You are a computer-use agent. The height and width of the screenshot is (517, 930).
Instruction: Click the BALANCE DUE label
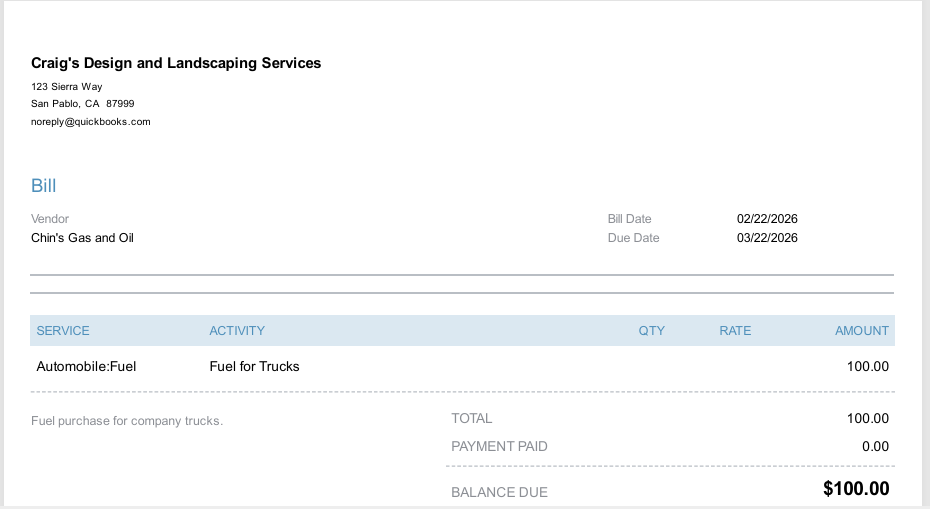pyautogui.click(x=499, y=492)
